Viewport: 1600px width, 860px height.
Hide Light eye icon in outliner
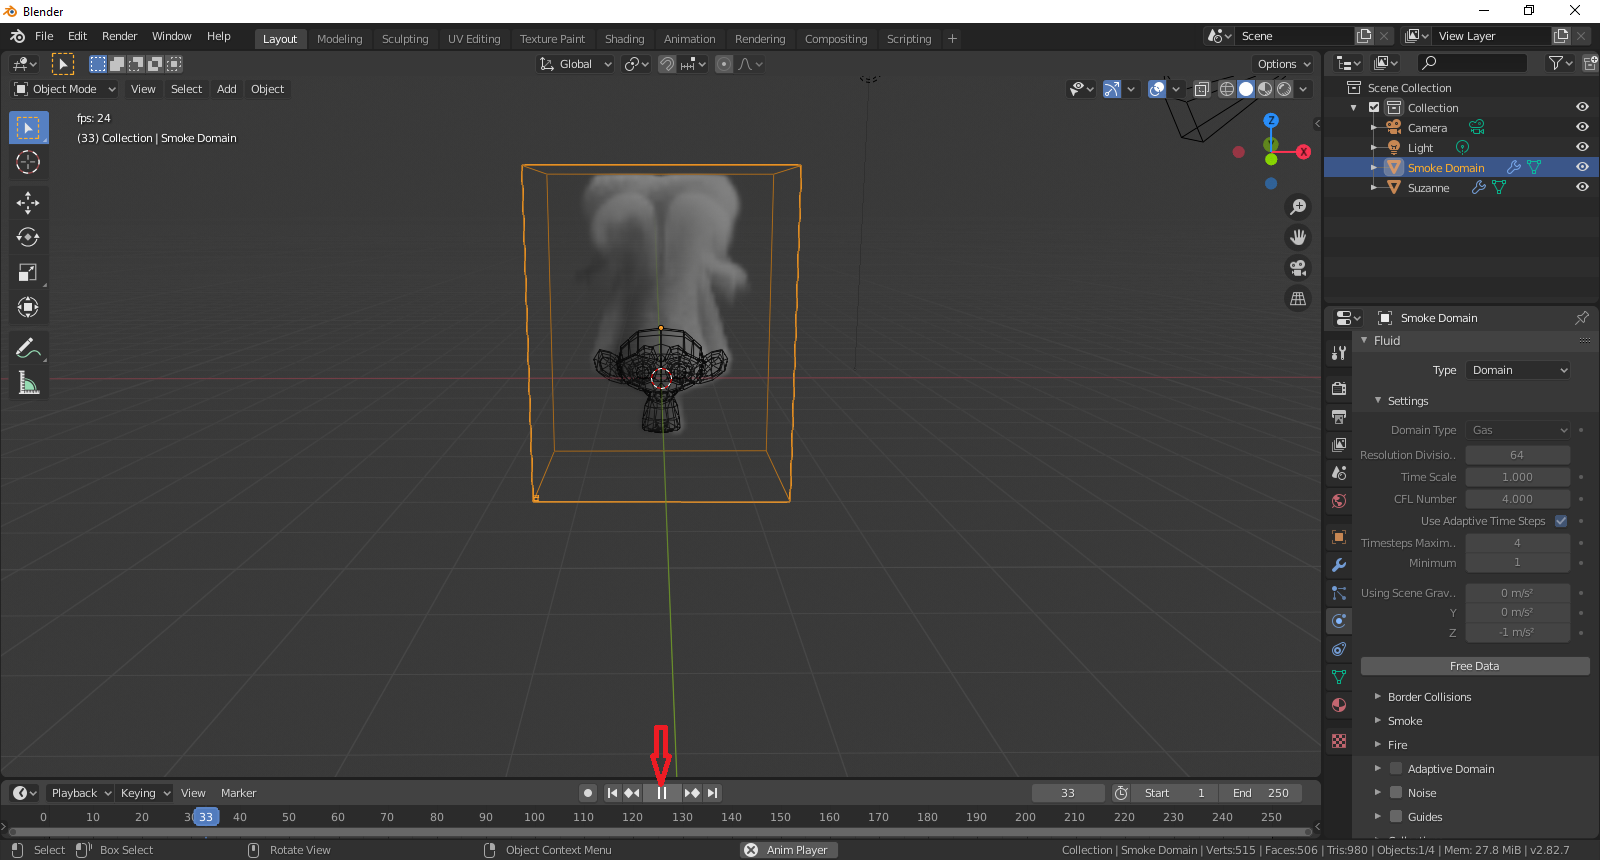click(x=1582, y=147)
